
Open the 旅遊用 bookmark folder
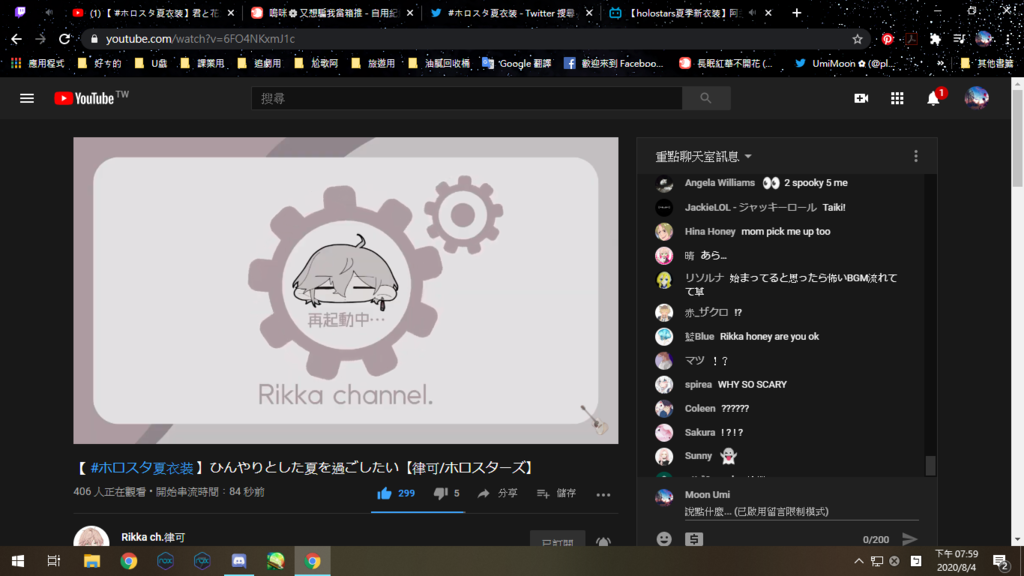(373, 63)
